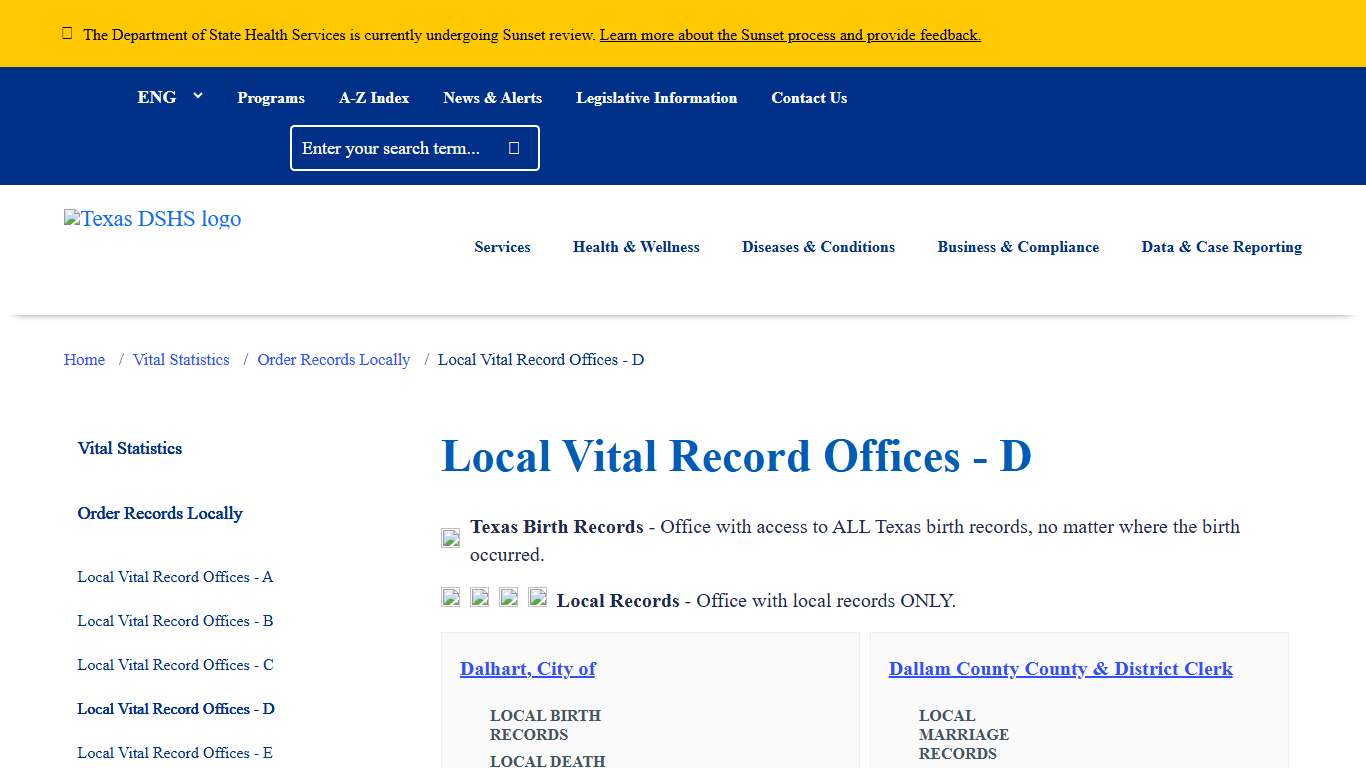
Task: Select the A-Z Index menu item
Action: pyautogui.click(x=374, y=97)
